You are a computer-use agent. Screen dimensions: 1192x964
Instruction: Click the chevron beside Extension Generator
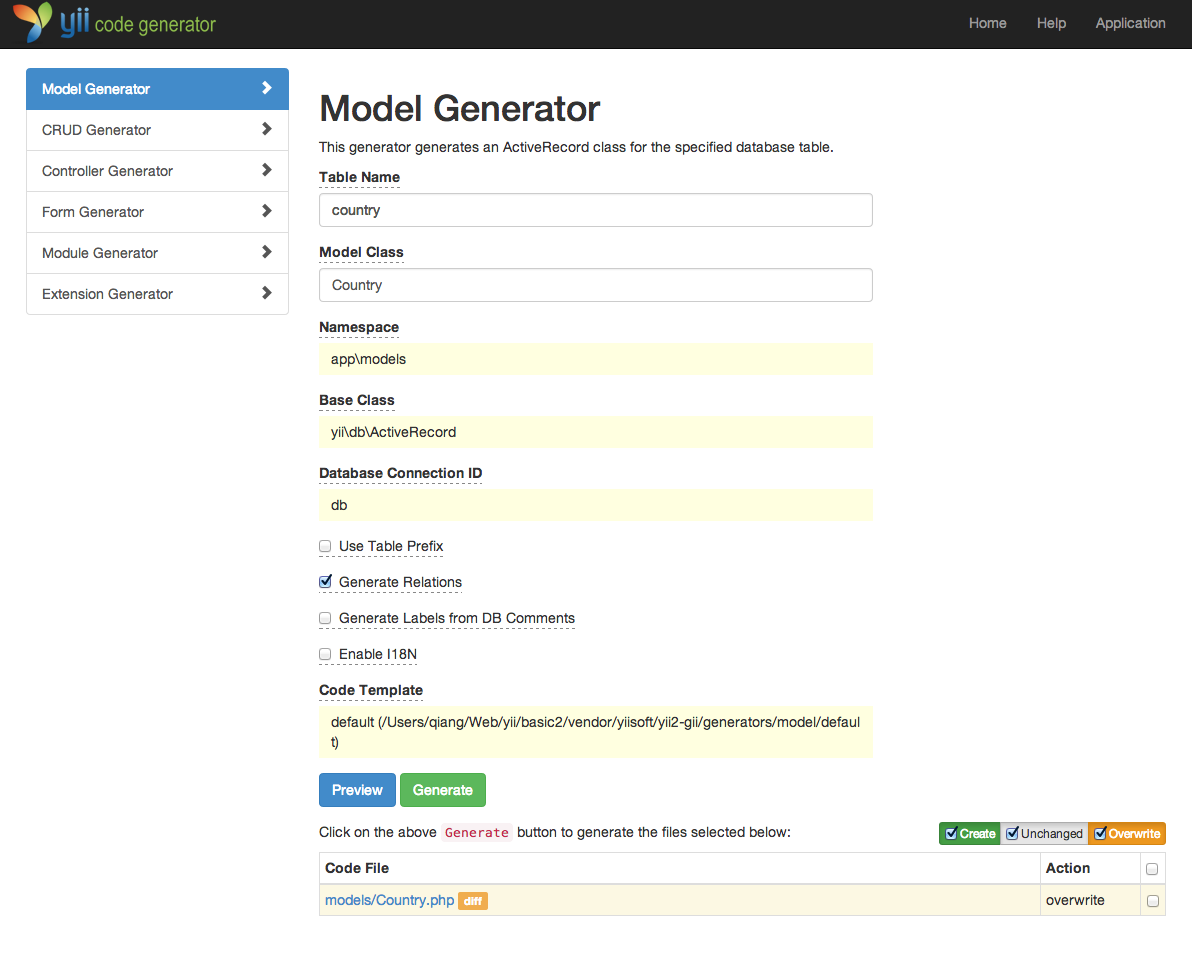pyautogui.click(x=266, y=293)
